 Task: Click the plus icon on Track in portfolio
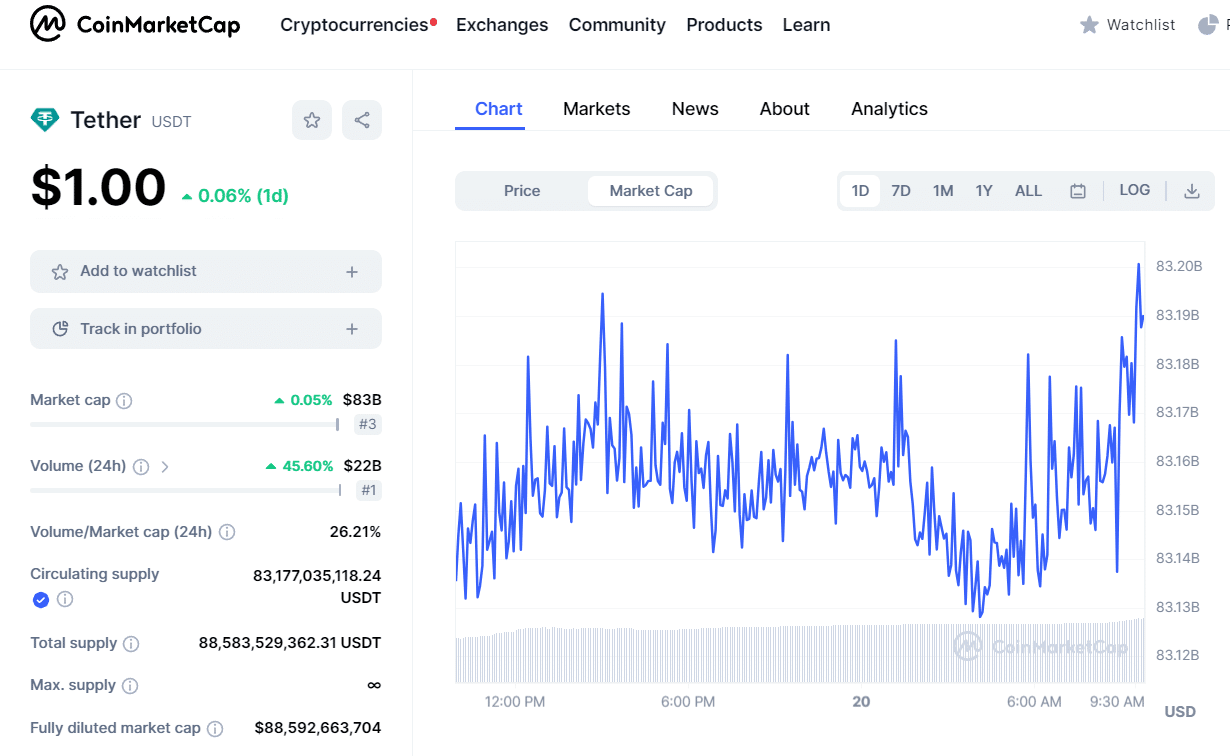coord(352,329)
